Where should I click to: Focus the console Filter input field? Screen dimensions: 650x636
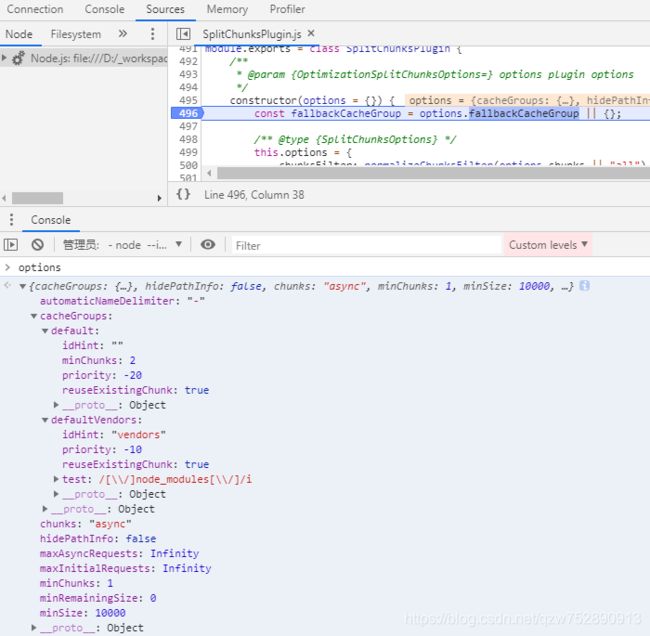pos(366,245)
